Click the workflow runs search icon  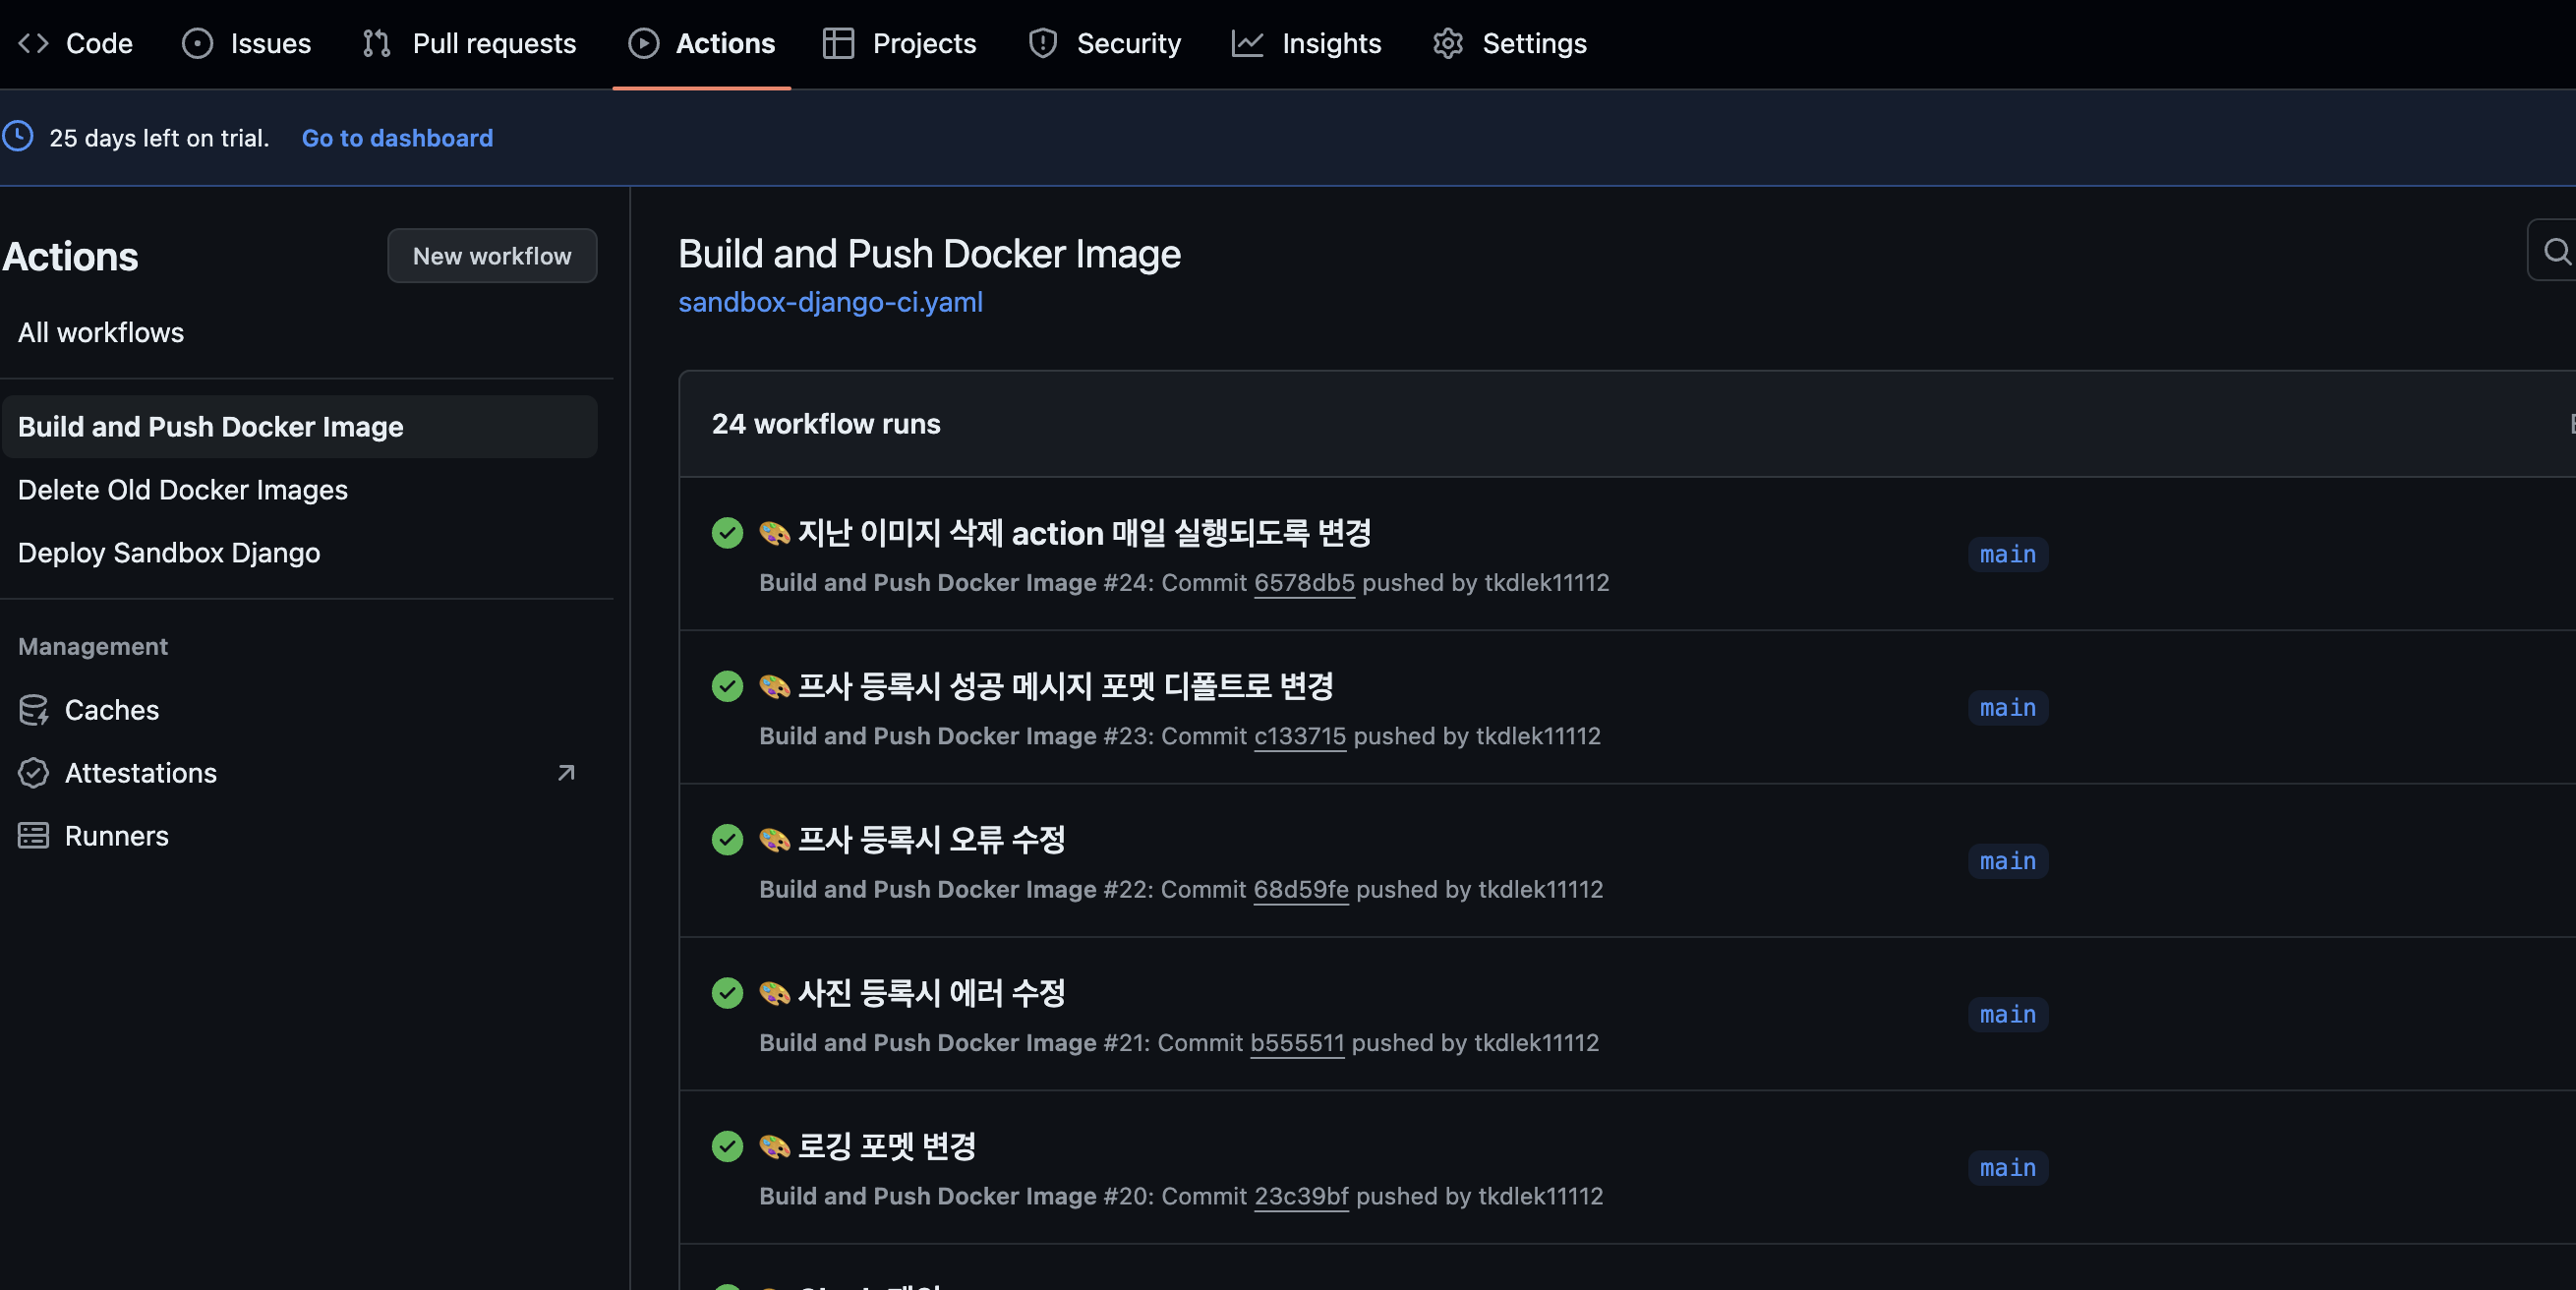(2556, 251)
